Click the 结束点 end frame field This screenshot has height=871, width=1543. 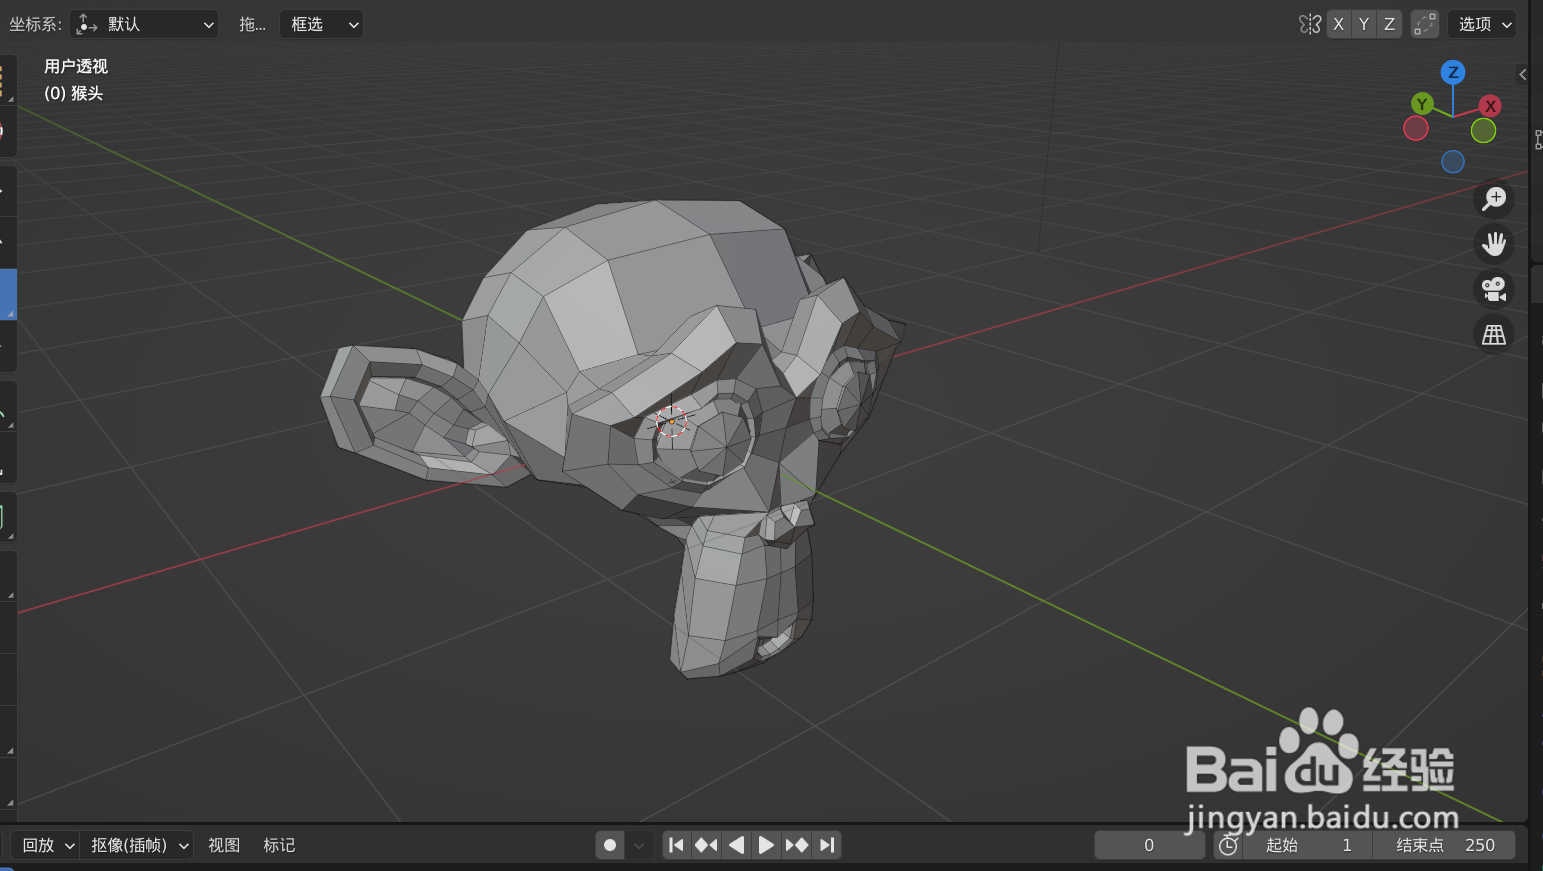1443,845
